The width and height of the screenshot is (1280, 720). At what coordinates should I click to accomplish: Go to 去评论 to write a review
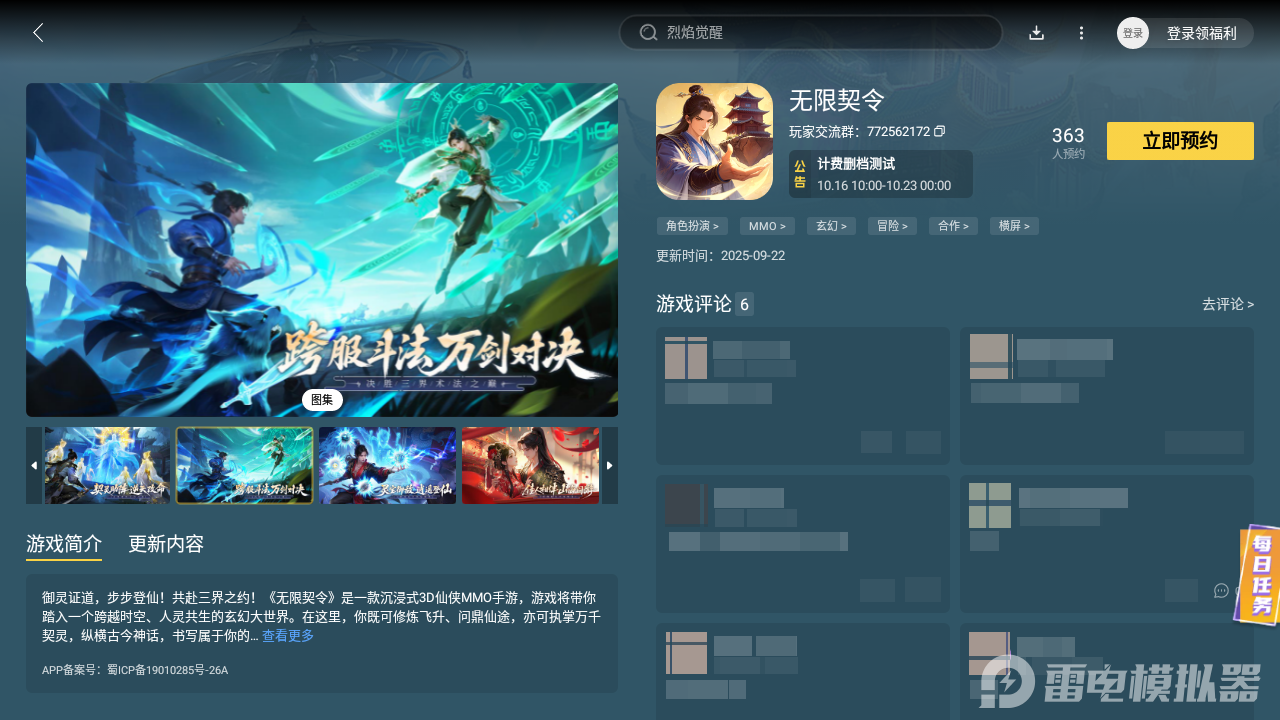pyautogui.click(x=1228, y=304)
